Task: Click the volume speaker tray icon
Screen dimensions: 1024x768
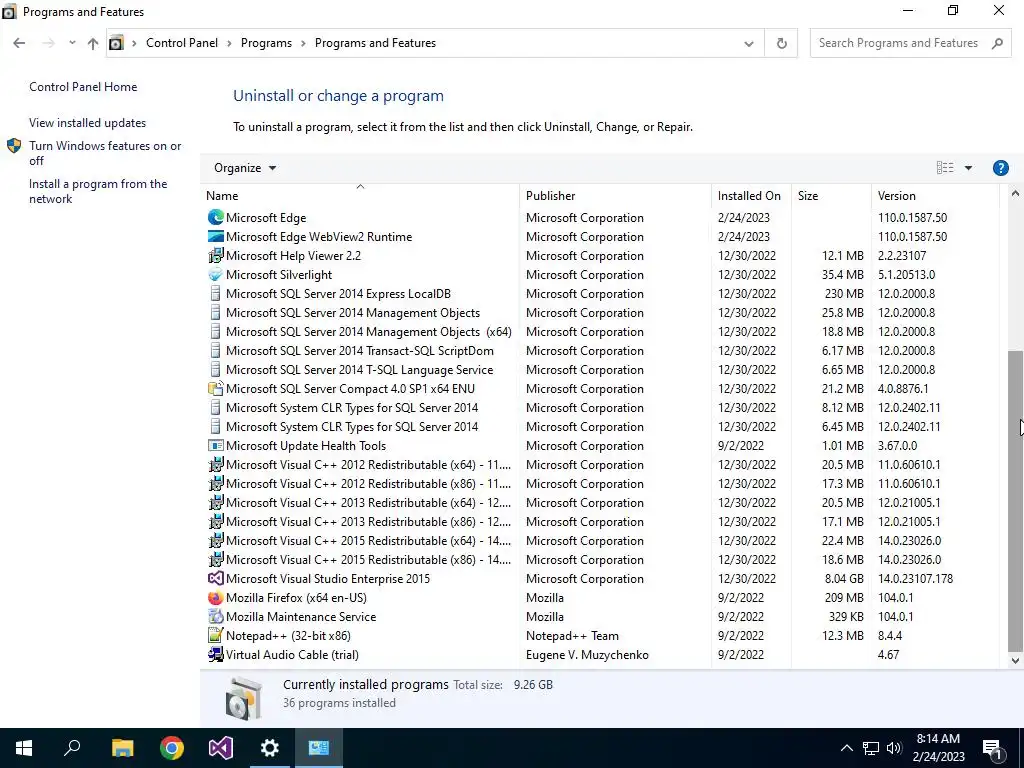Action: (894, 748)
